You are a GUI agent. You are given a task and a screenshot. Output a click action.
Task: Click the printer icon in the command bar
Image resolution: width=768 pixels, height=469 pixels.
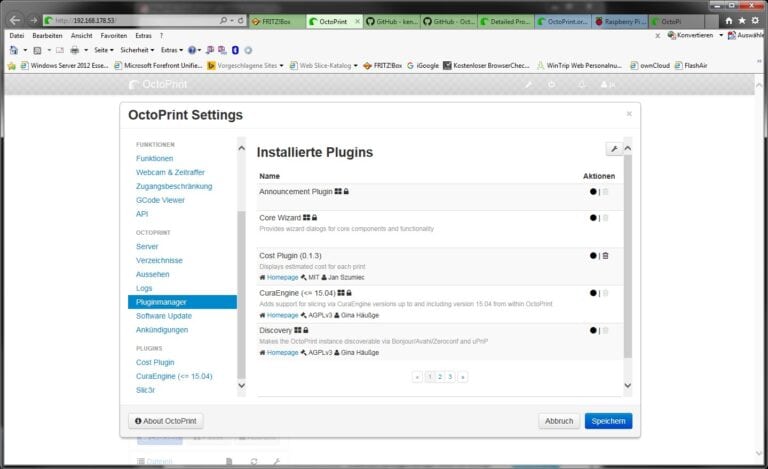point(74,50)
